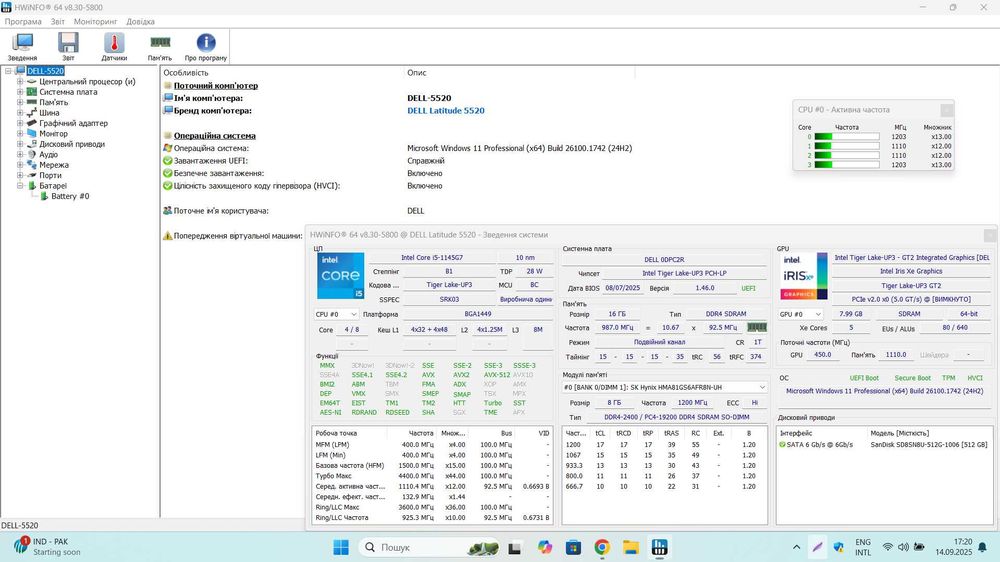Click the Core 3 frequency bar
Screen dimensions: 1000x562
(846, 165)
